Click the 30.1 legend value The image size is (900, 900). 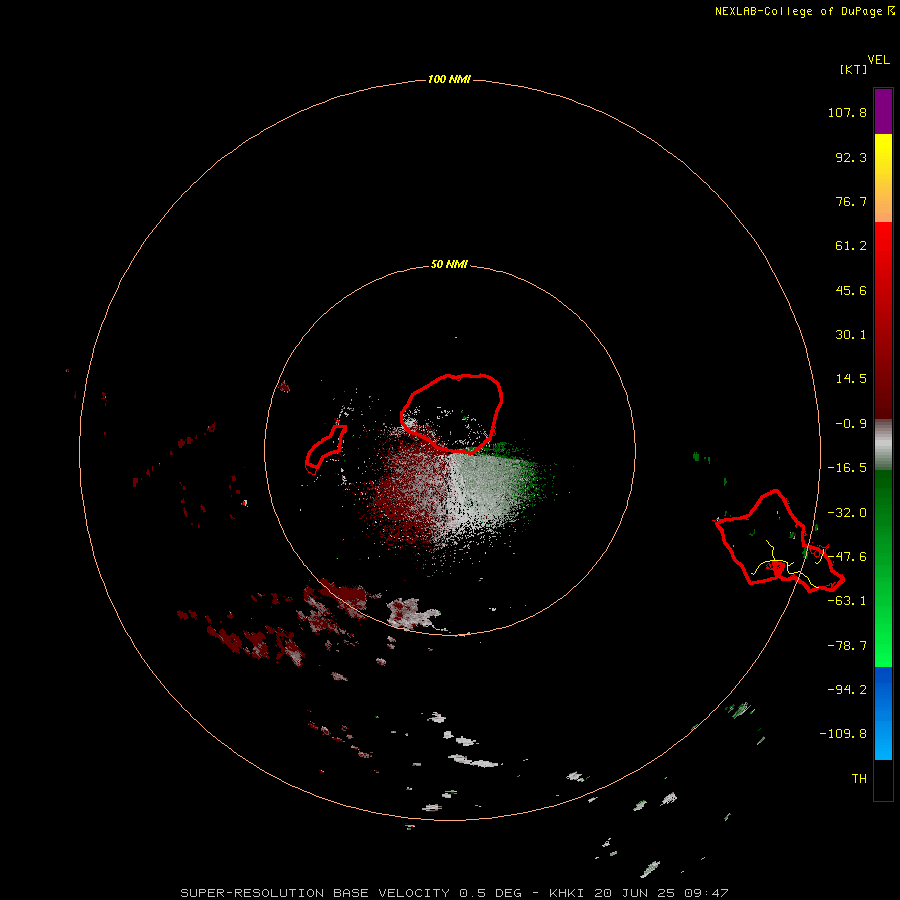point(851,335)
